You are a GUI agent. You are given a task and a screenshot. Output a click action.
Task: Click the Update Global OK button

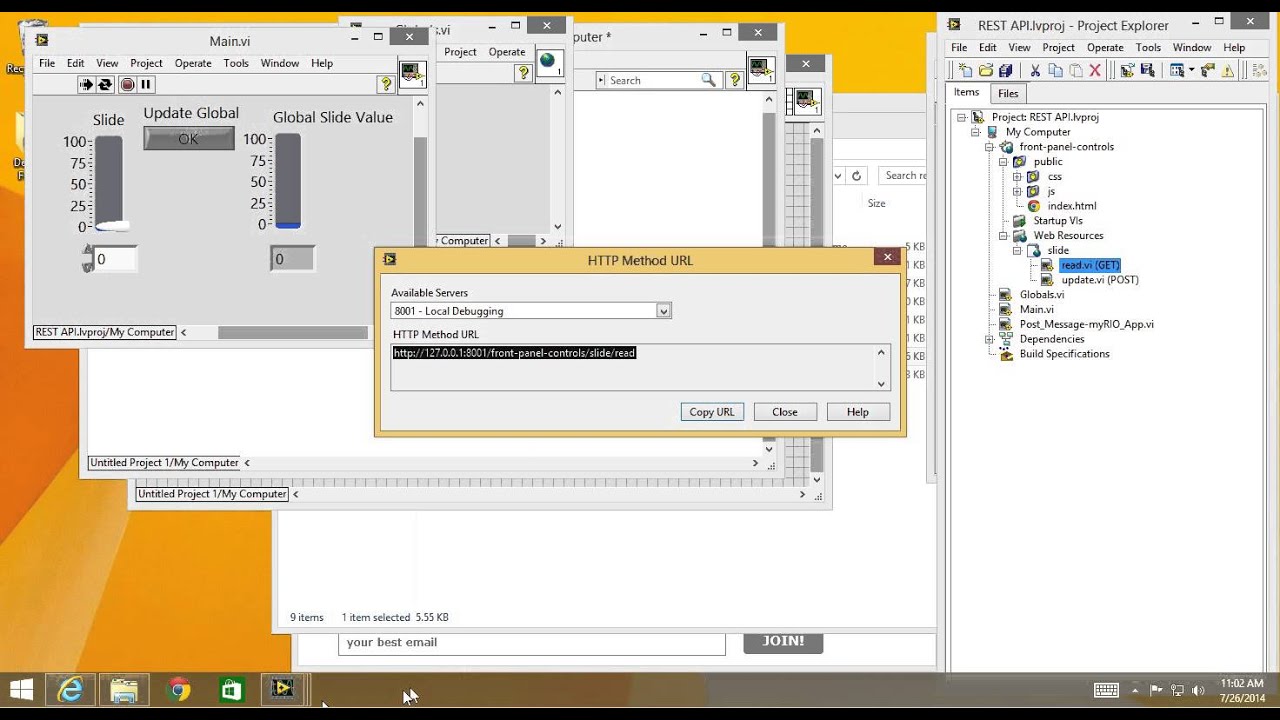(x=189, y=139)
